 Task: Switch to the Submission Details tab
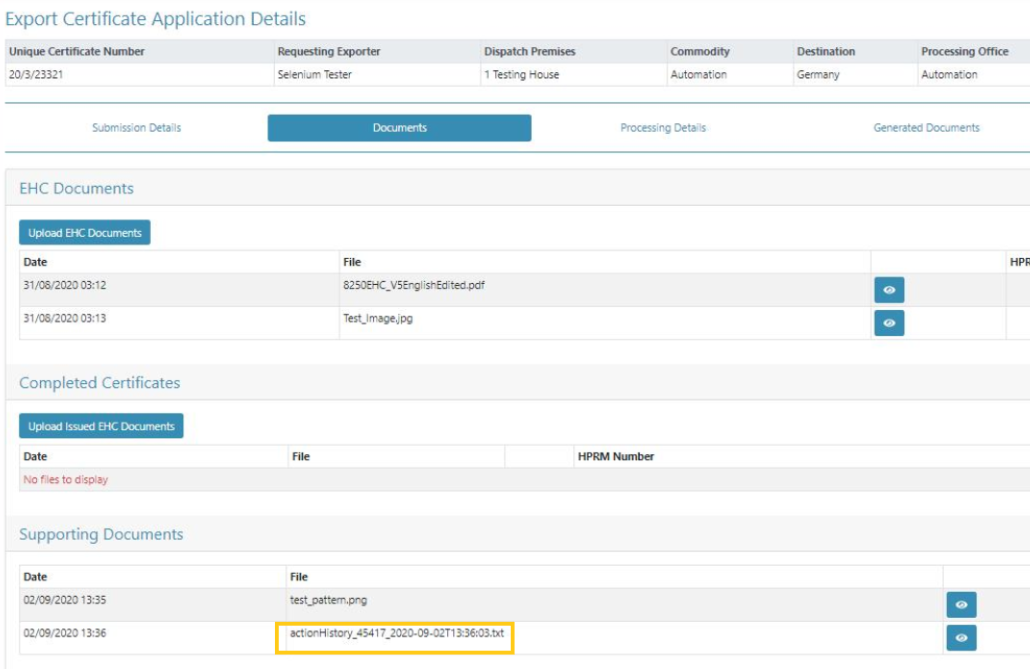pyautogui.click(x=137, y=128)
